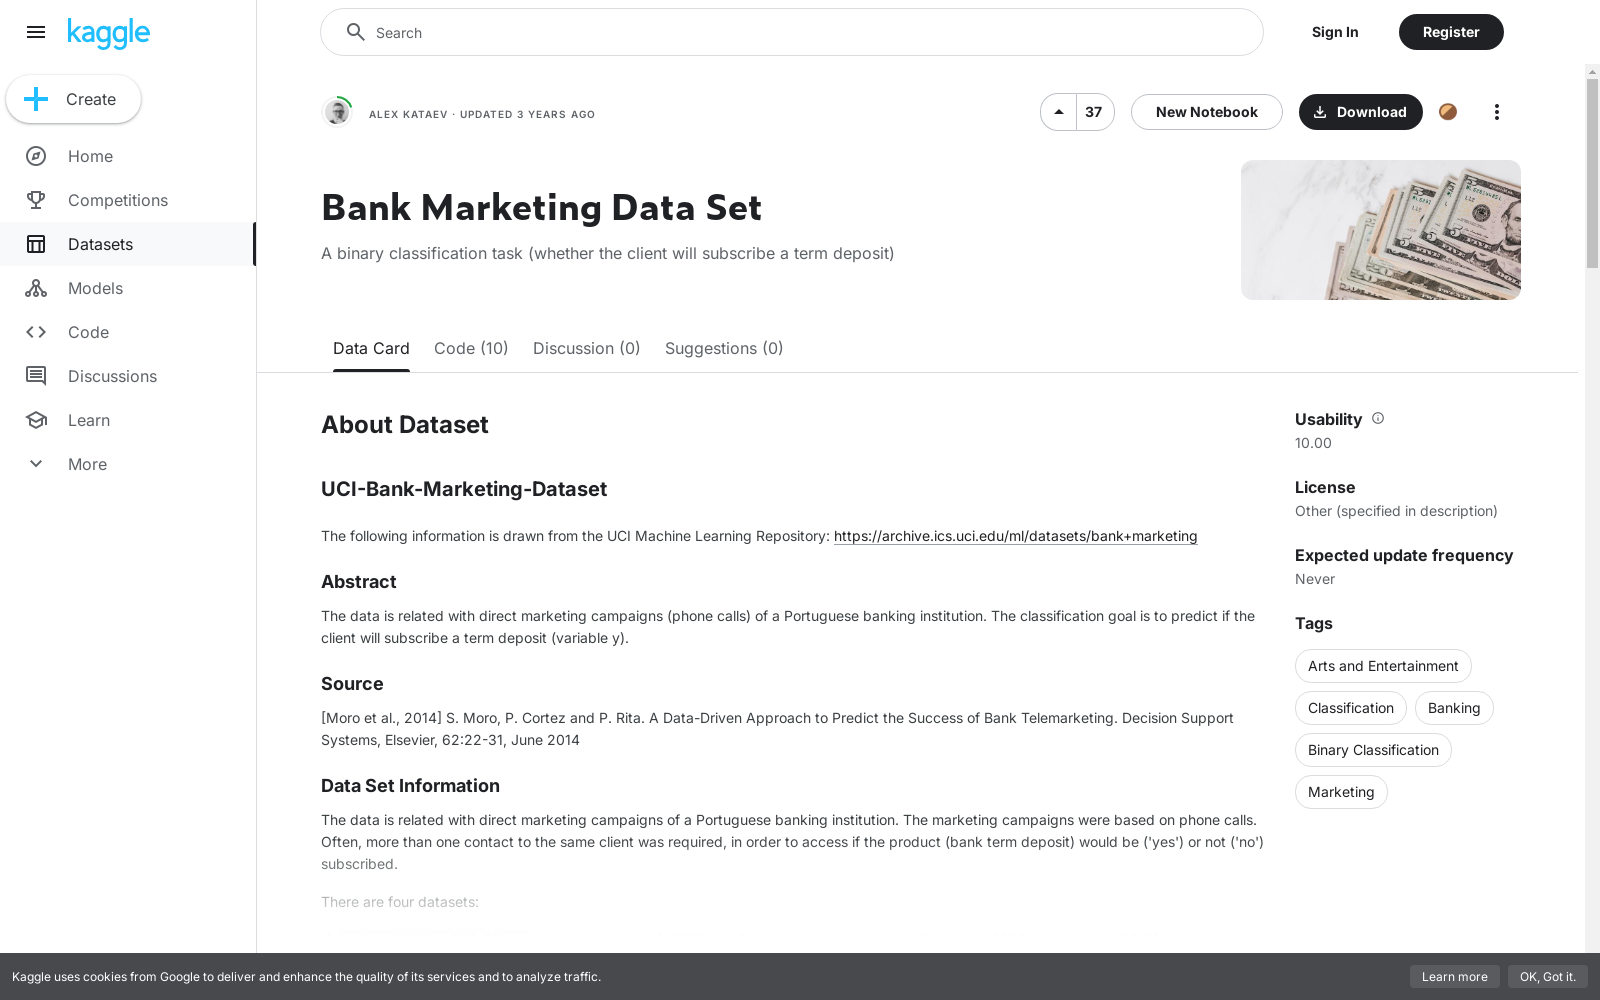Open the UCI bank marketing repository link

point(1015,536)
